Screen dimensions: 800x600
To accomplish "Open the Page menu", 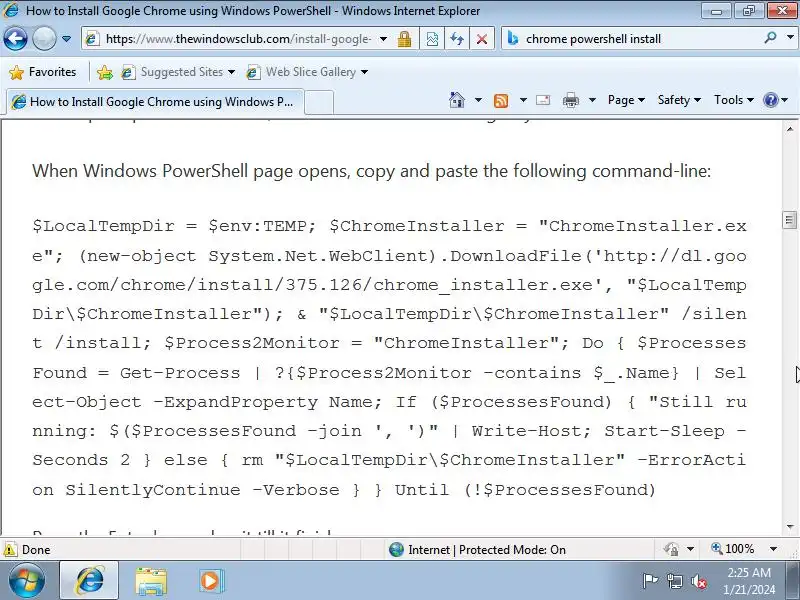I will [x=627, y=100].
